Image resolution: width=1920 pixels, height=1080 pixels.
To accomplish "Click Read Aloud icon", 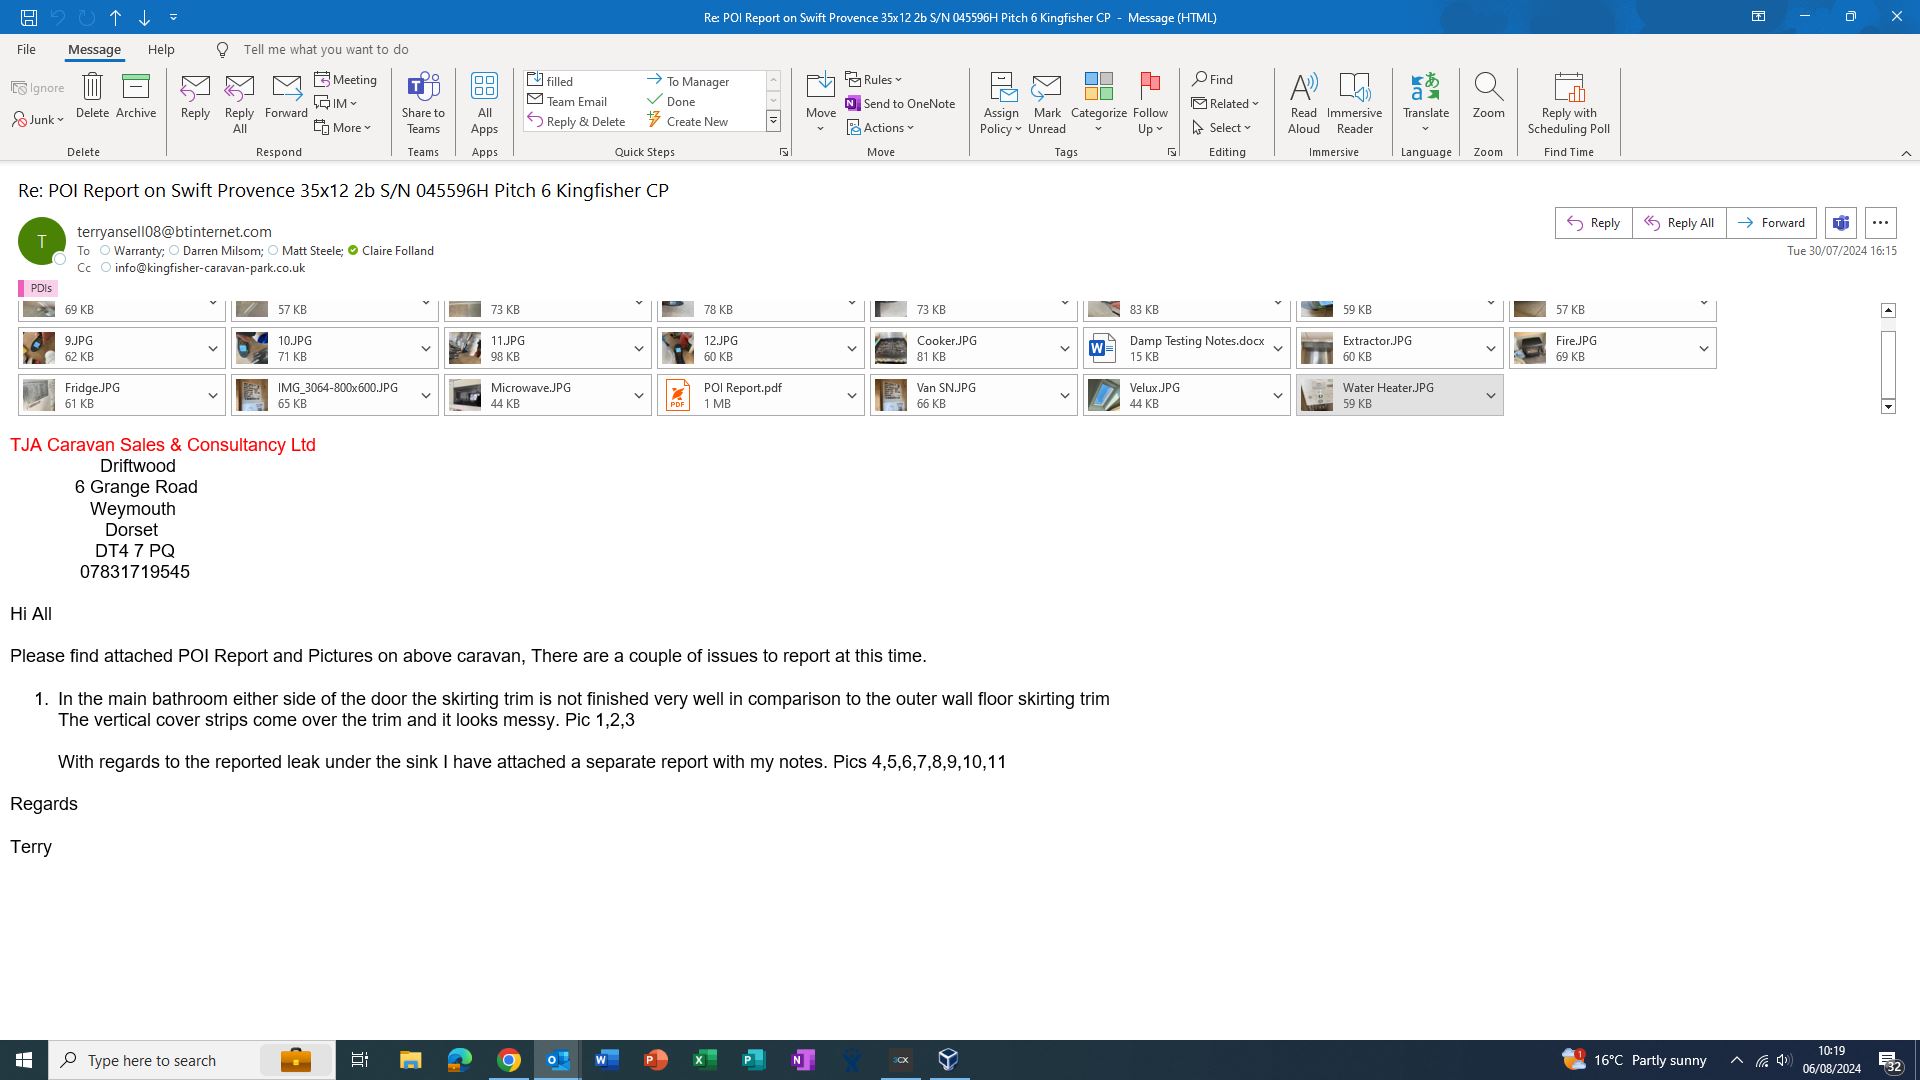I will 1303,88.
